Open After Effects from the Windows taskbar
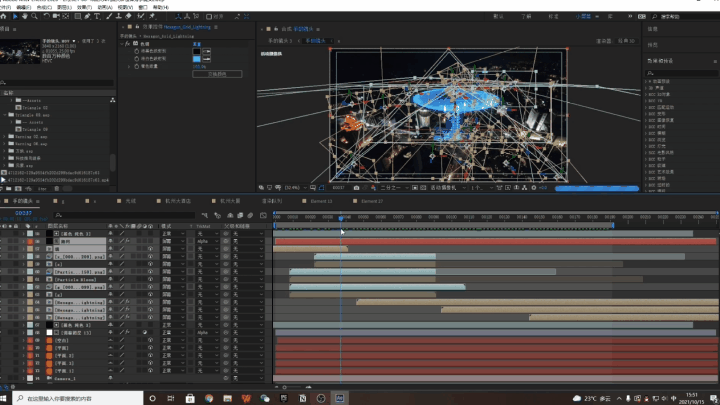Image resolution: width=720 pixels, height=405 pixels. coord(339,398)
